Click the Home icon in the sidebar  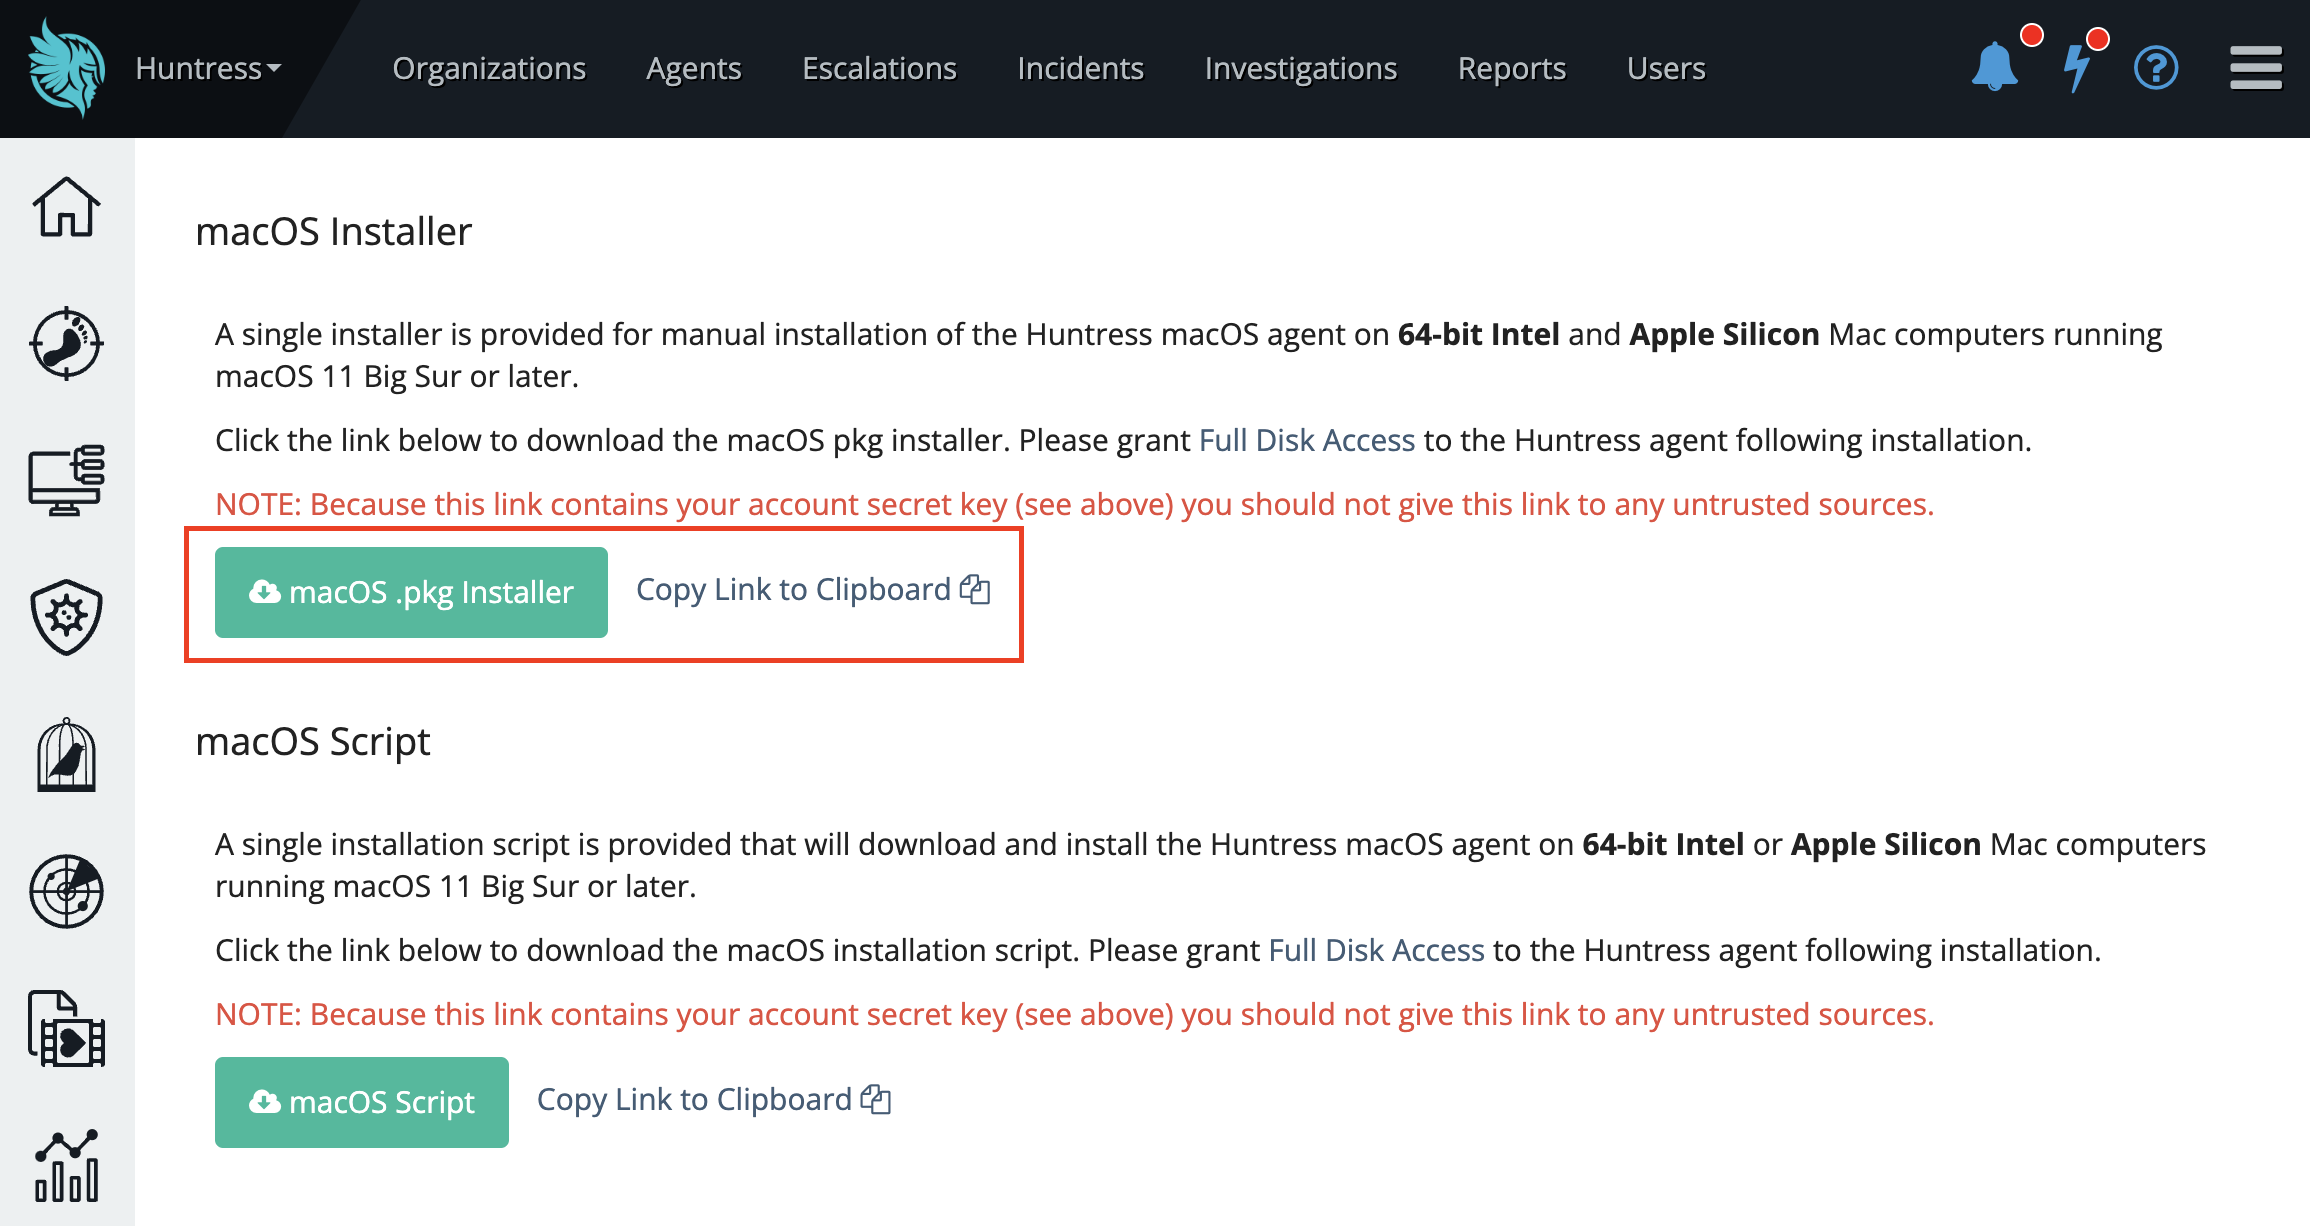[x=66, y=208]
